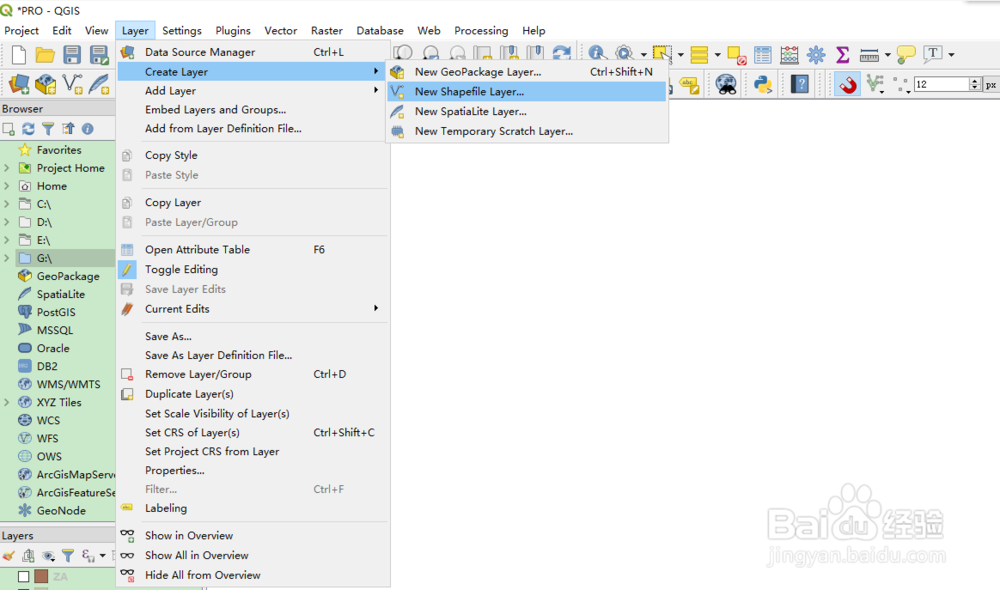
Task: Expand the XYZ Tiles tree node
Action: coord(6,402)
